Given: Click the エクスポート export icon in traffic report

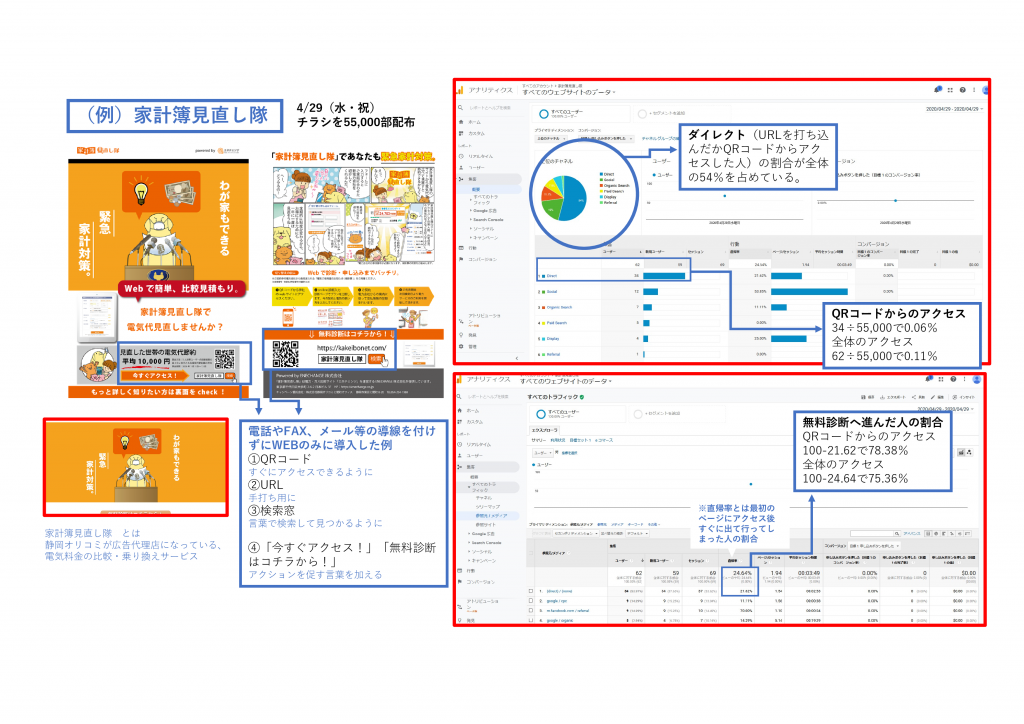Looking at the screenshot, I should (882, 397).
